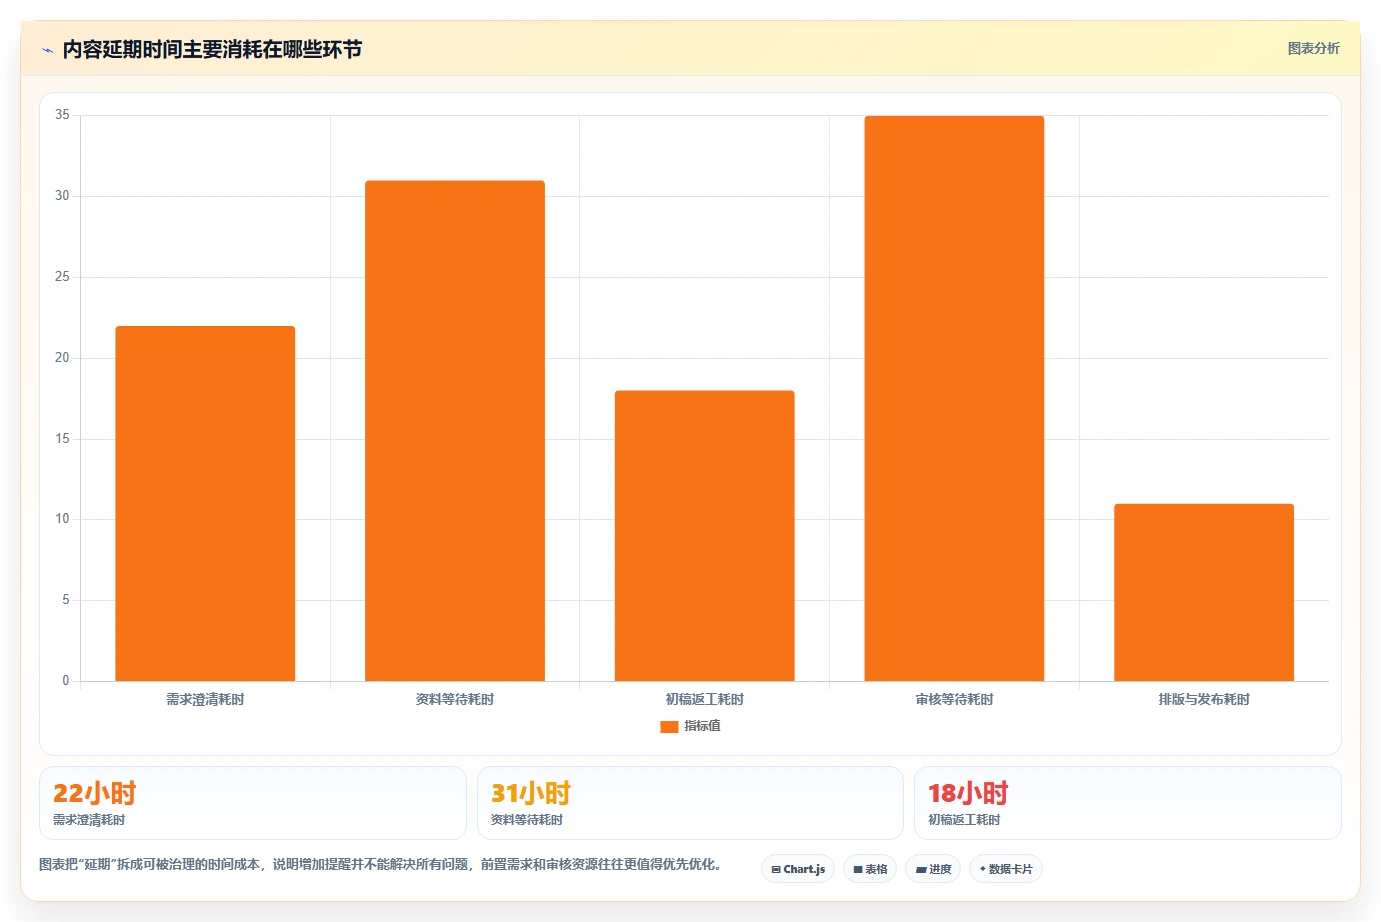Click the 进度 tag chip
Viewport: 1381px width, 922px height.
tap(933, 869)
